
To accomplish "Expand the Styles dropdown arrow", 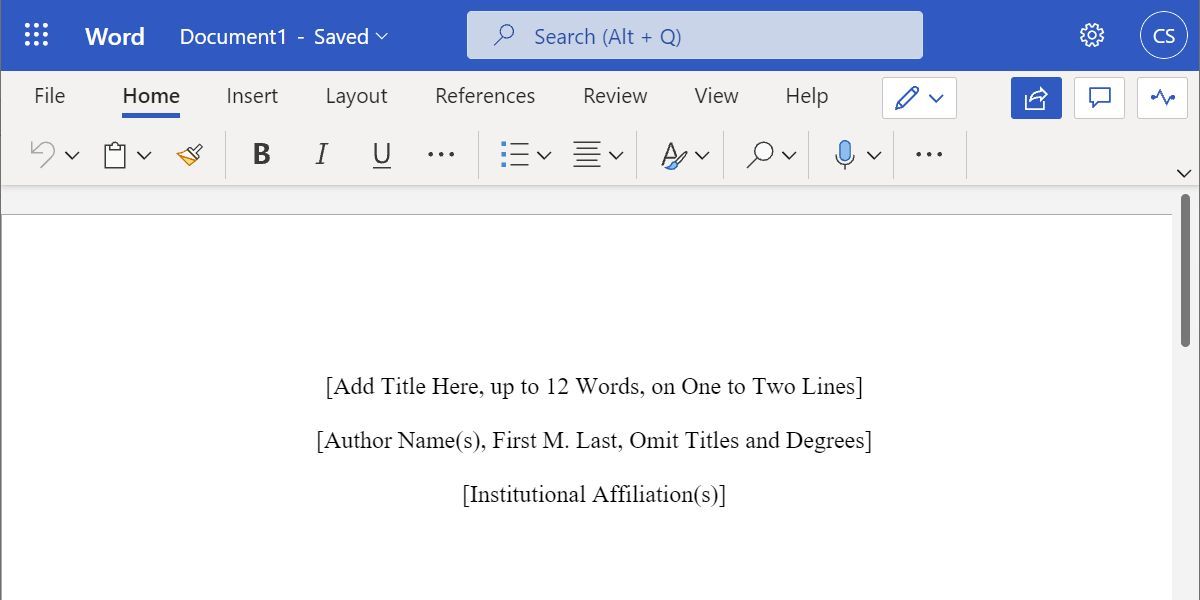I will pos(702,155).
